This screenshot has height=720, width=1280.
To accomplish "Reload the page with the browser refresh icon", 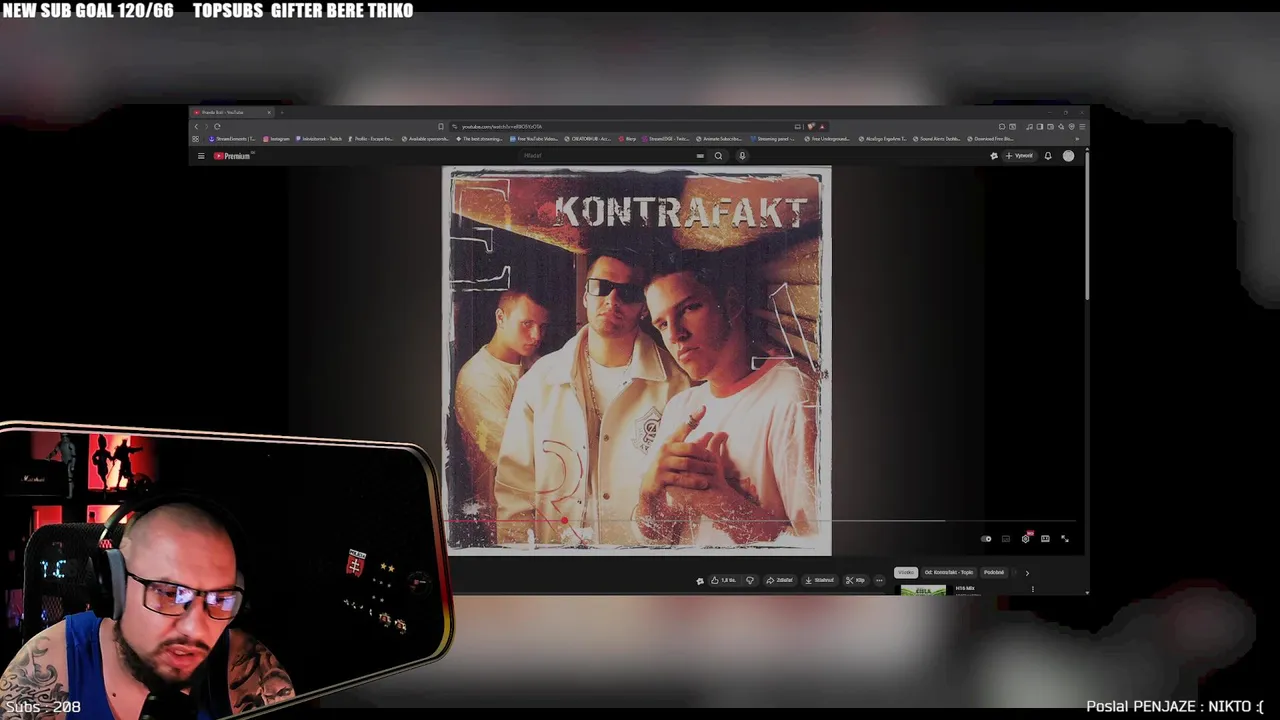I will 217,127.
